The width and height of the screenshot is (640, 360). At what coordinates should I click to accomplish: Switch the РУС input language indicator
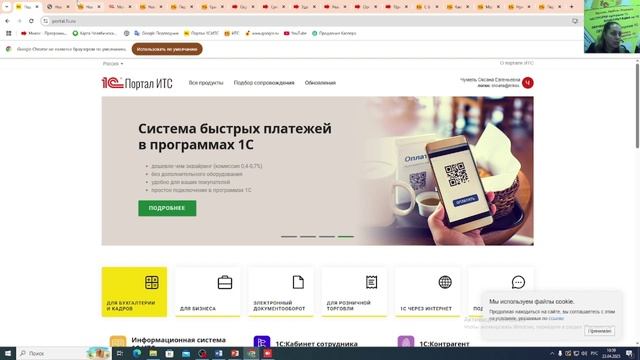point(594,353)
